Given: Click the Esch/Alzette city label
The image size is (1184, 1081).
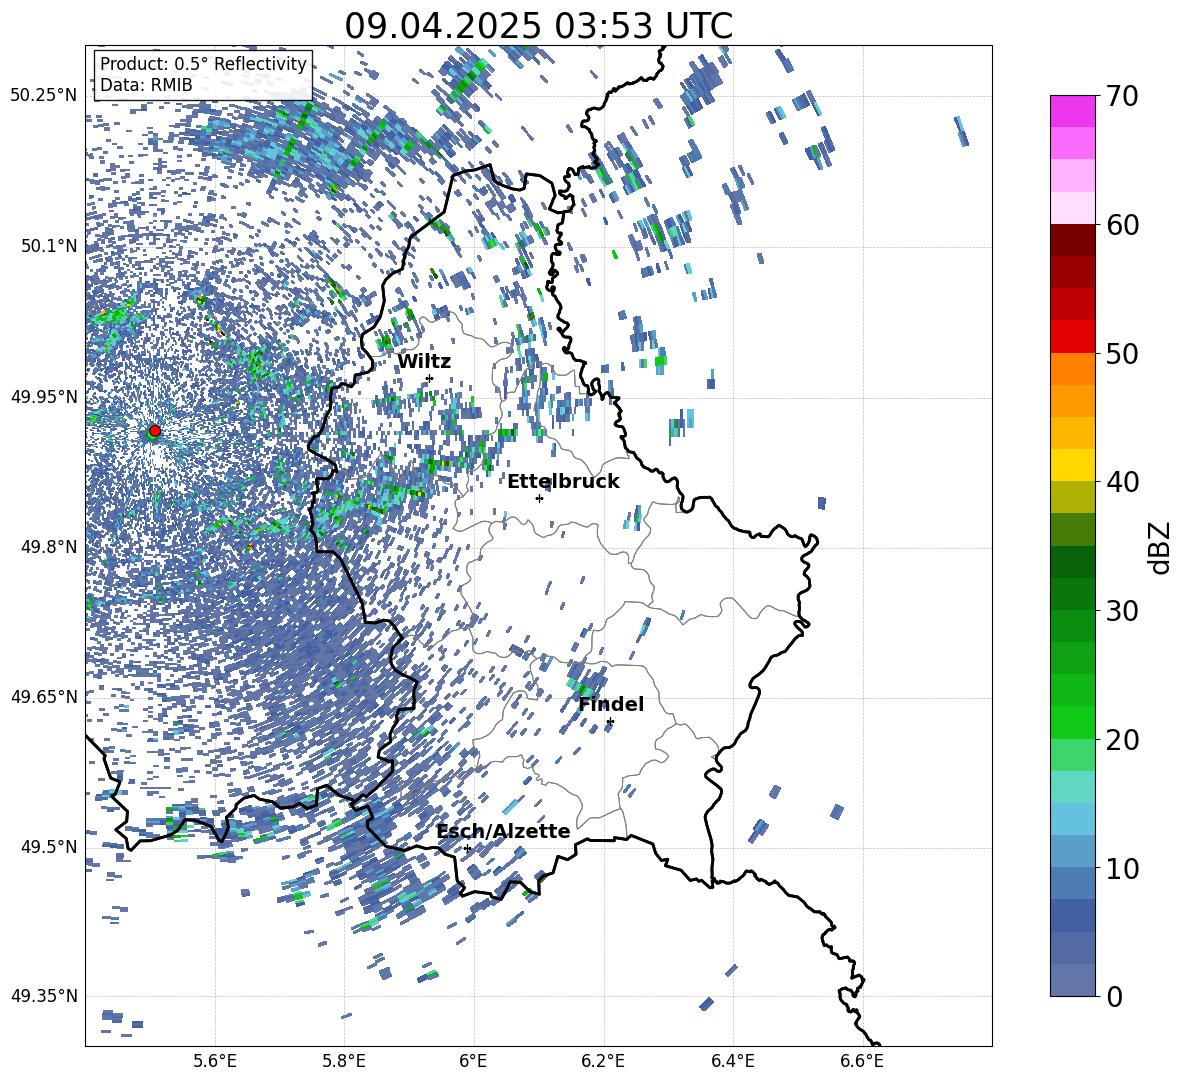Looking at the screenshot, I should point(503,831).
